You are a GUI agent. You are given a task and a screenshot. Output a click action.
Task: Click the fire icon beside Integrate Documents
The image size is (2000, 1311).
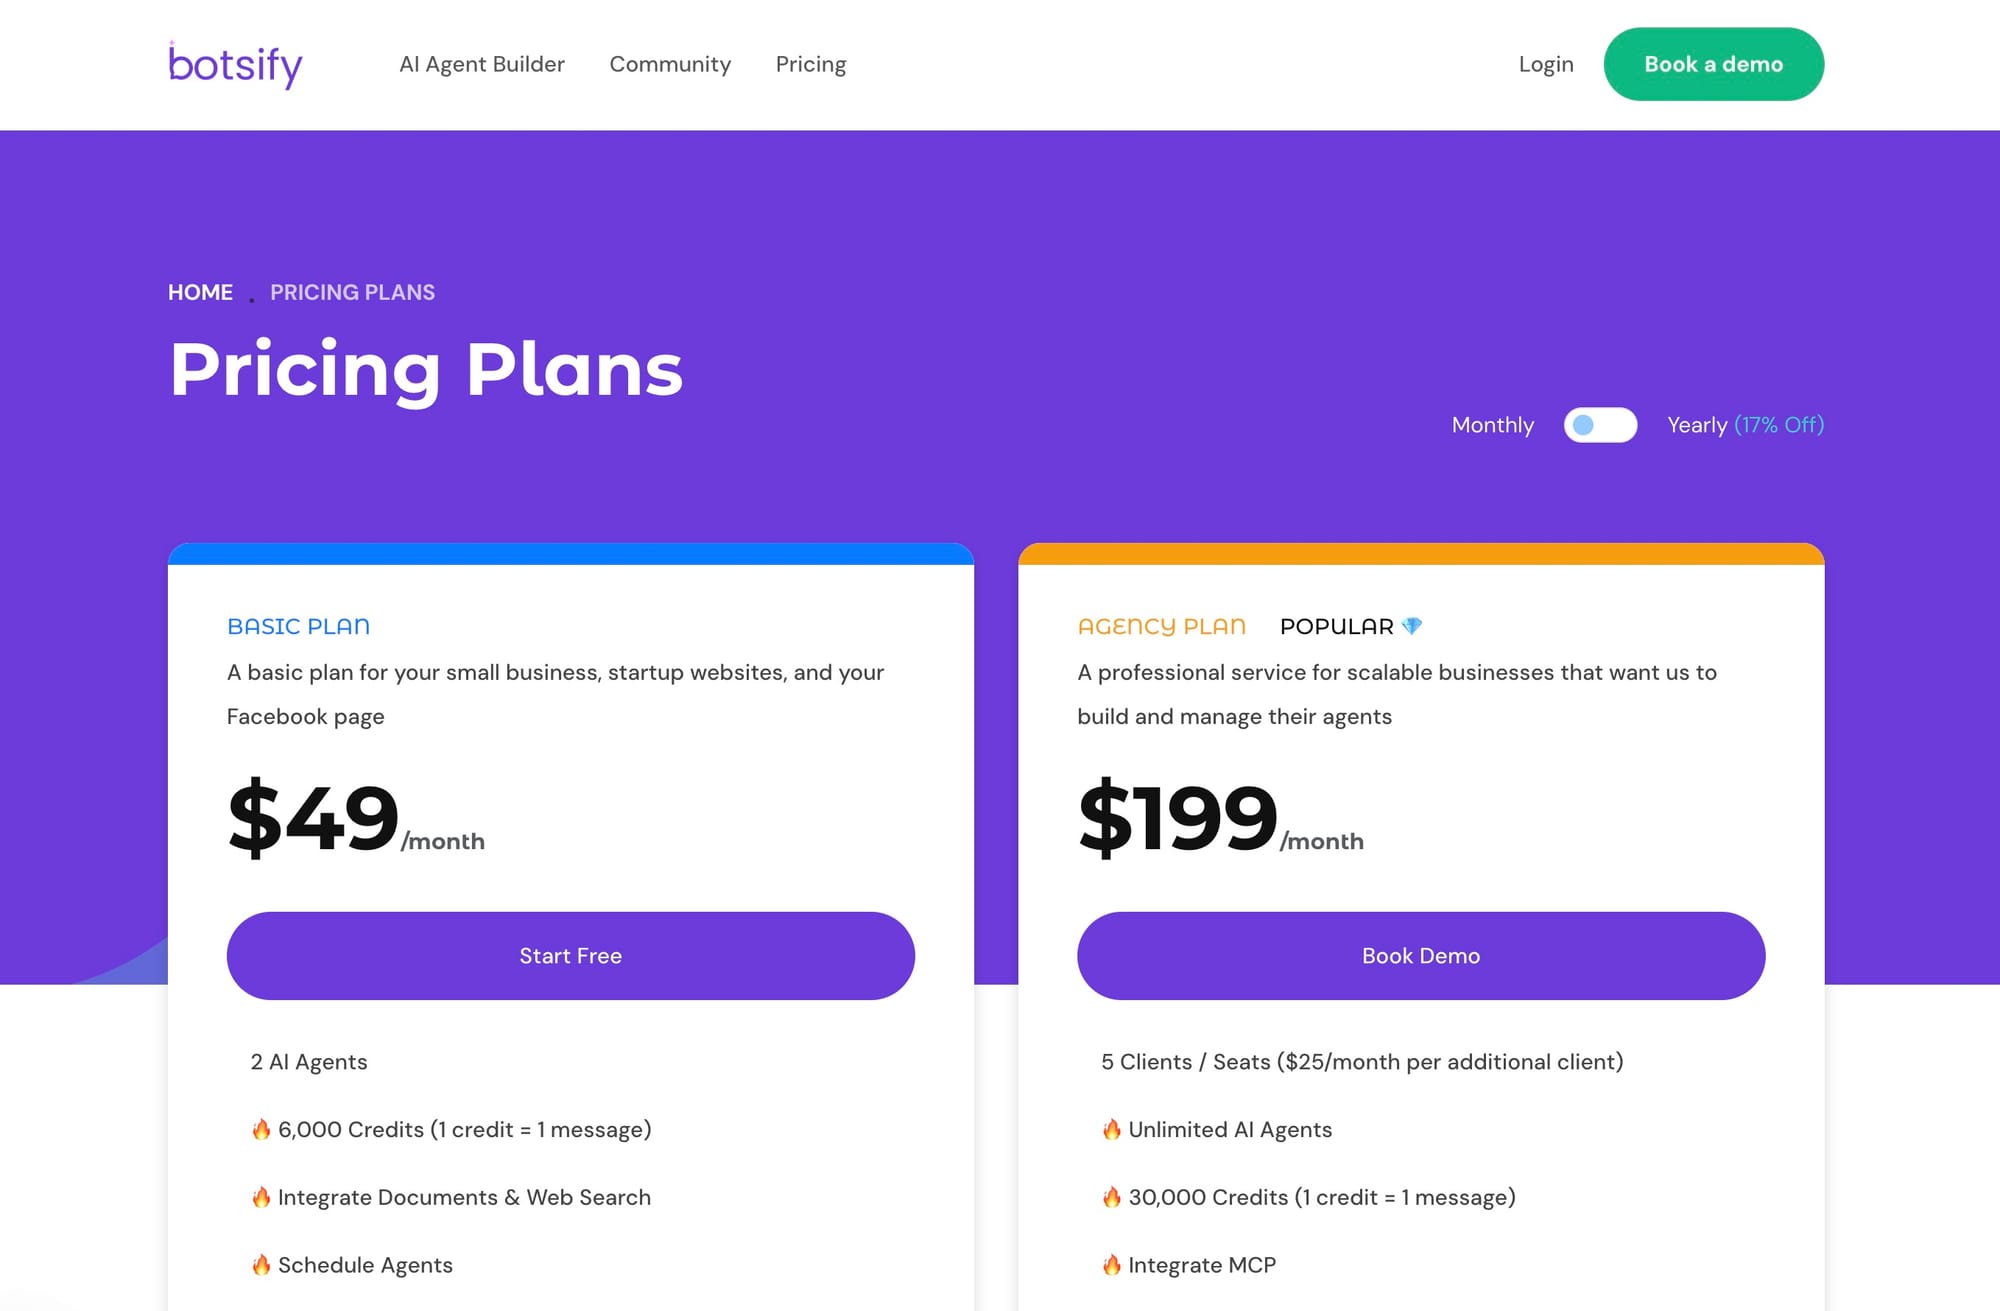[261, 1196]
